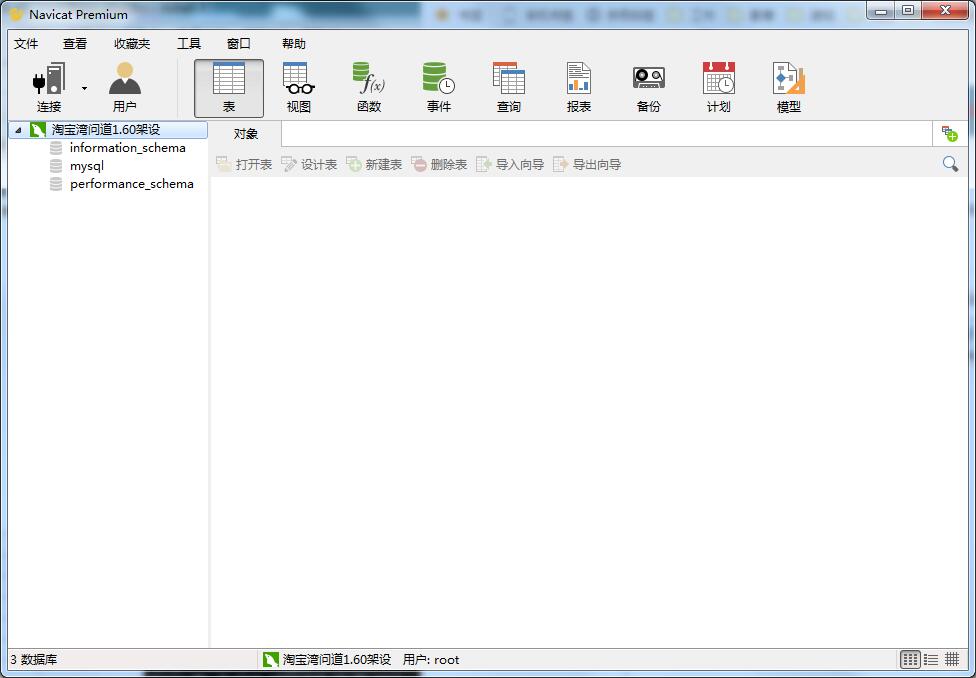Maximize the Navicat Premium window
This screenshot has height=678, width=976.
tap(908, 11)
